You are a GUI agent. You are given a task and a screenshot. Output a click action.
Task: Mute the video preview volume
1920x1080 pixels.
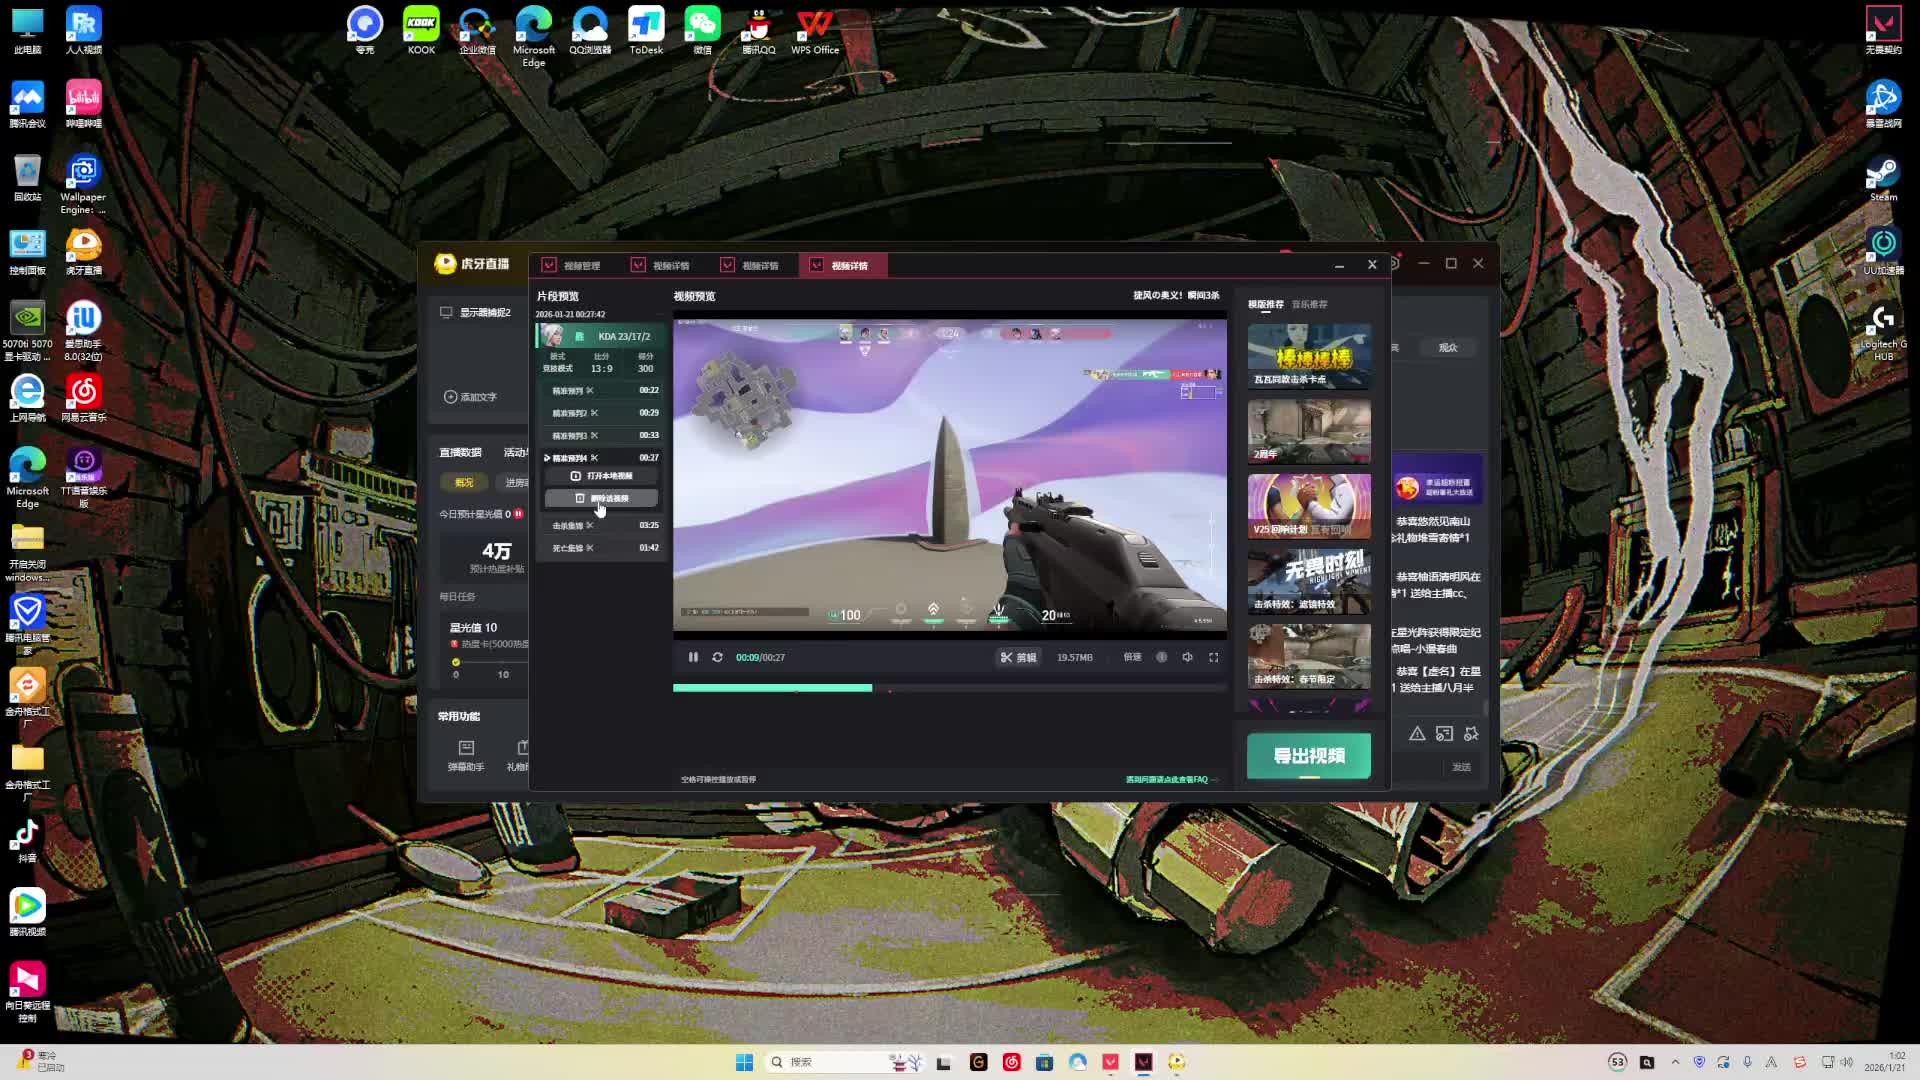pos(1187,657)
